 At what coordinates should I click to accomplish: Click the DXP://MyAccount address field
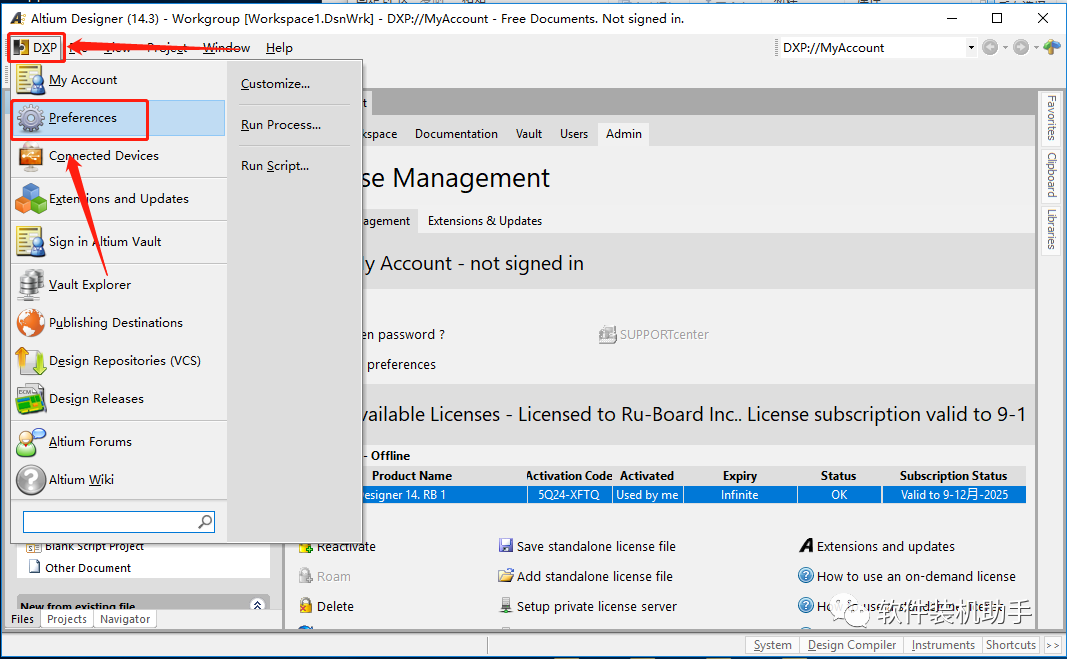pyautogui.click(x=873, y=48)
